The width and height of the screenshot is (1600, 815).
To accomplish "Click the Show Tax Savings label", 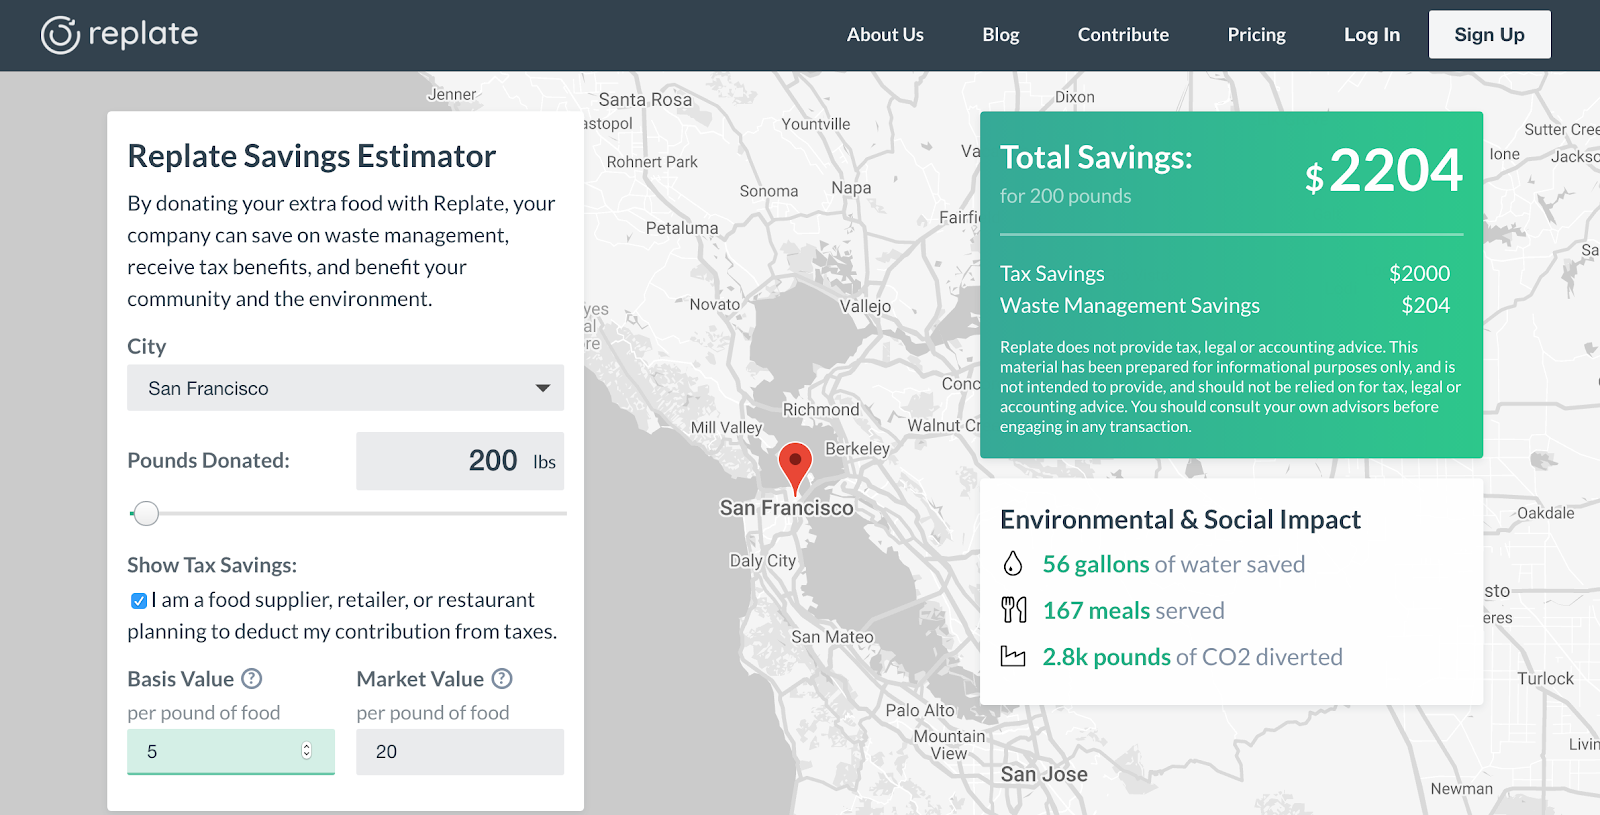I will (x=212, y=565).
